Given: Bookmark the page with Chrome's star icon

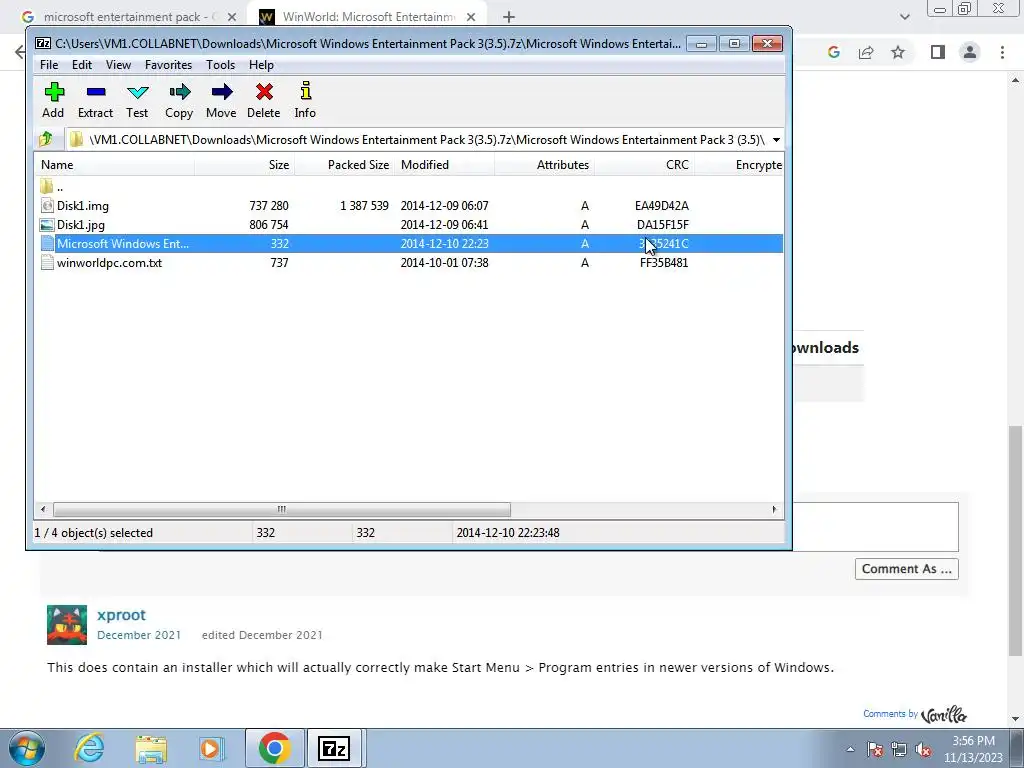Looking at the screenshot, I should tap(898, 52).
